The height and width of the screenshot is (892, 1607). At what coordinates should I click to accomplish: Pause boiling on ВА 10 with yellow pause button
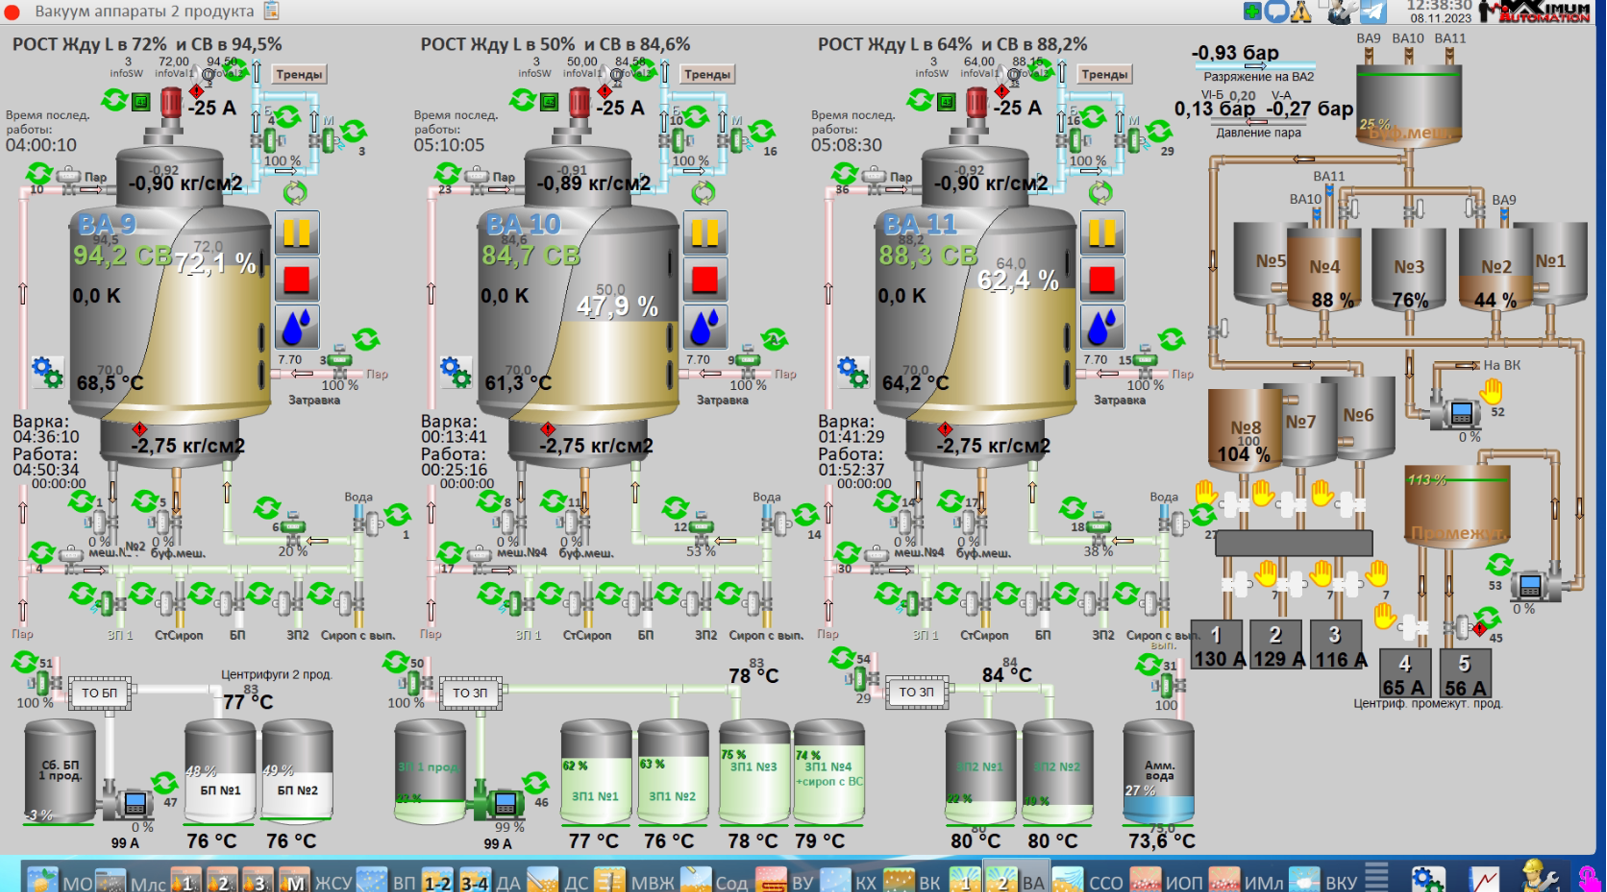tap(705, 233)
